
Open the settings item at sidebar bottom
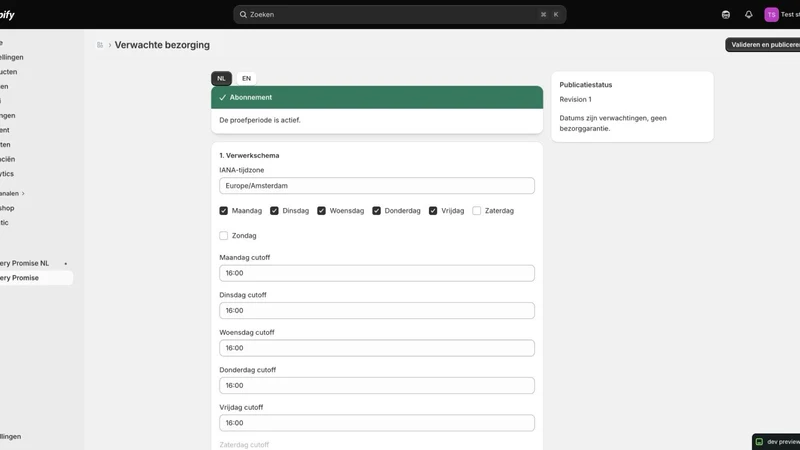13,437
